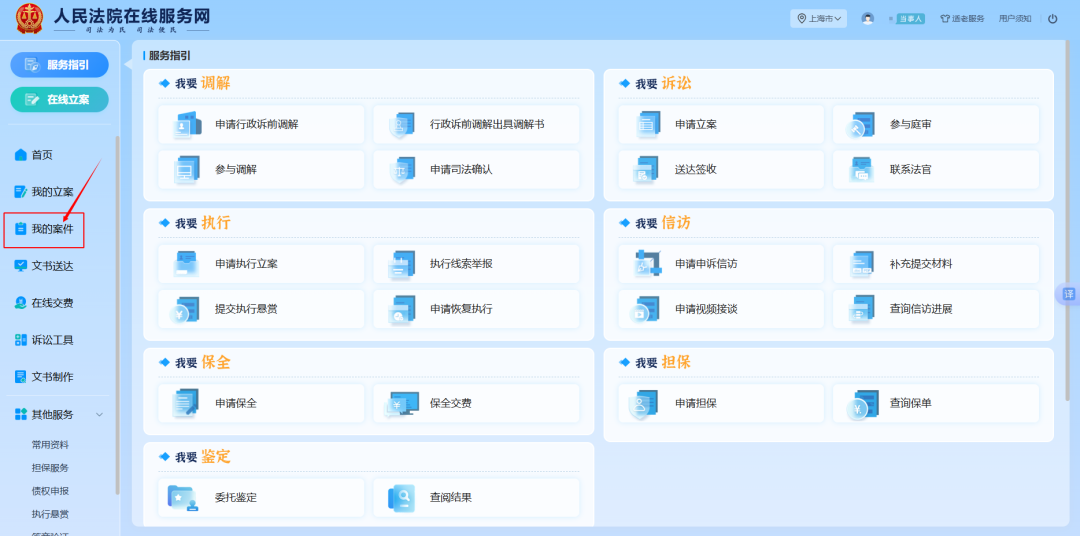Image resolution: width=1080 pixels, height=536 pixels.
Task: Click the 查阅结果 search icon
Action: [x=403, y=497]
